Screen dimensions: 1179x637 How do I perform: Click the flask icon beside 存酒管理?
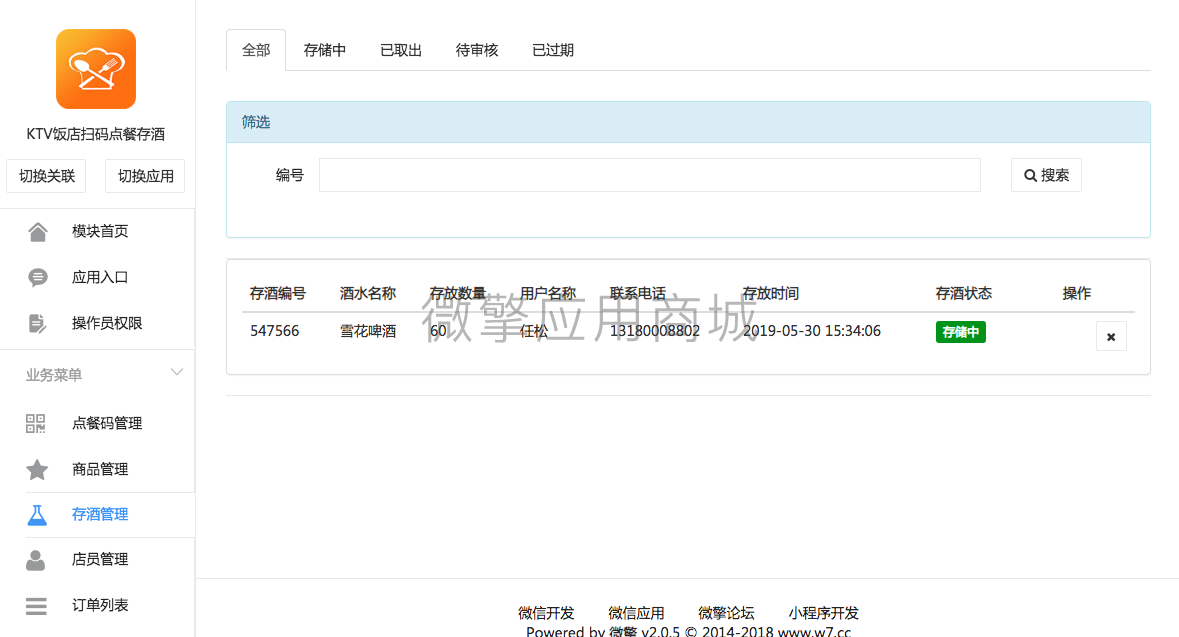pos(37,514)
